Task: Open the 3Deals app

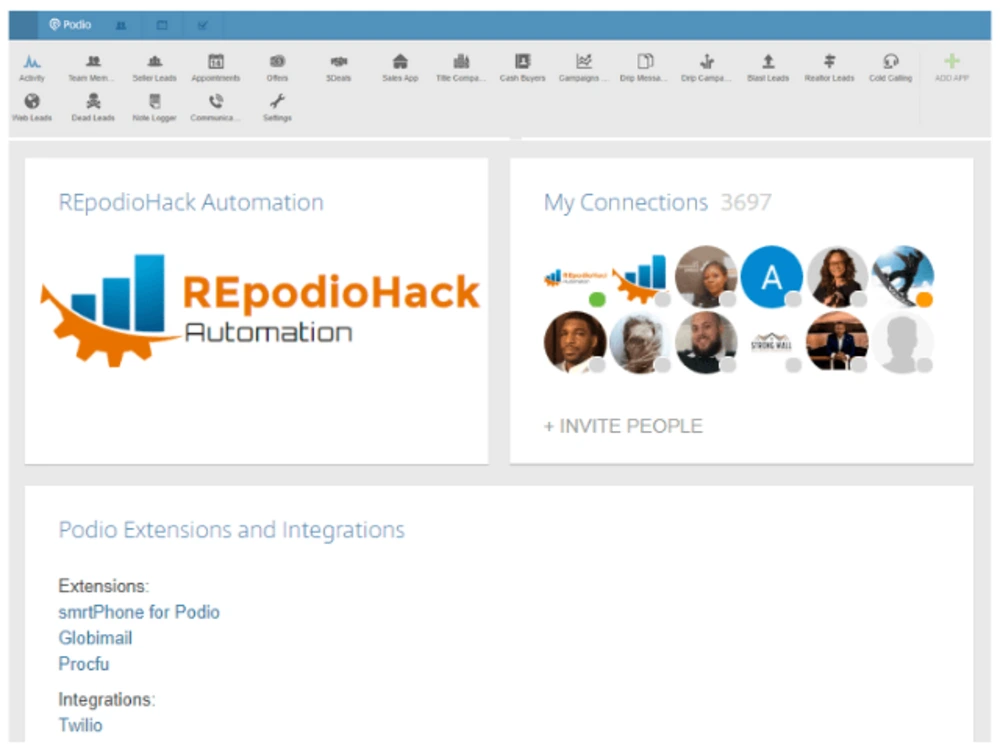Action: [x=339, y=68]
